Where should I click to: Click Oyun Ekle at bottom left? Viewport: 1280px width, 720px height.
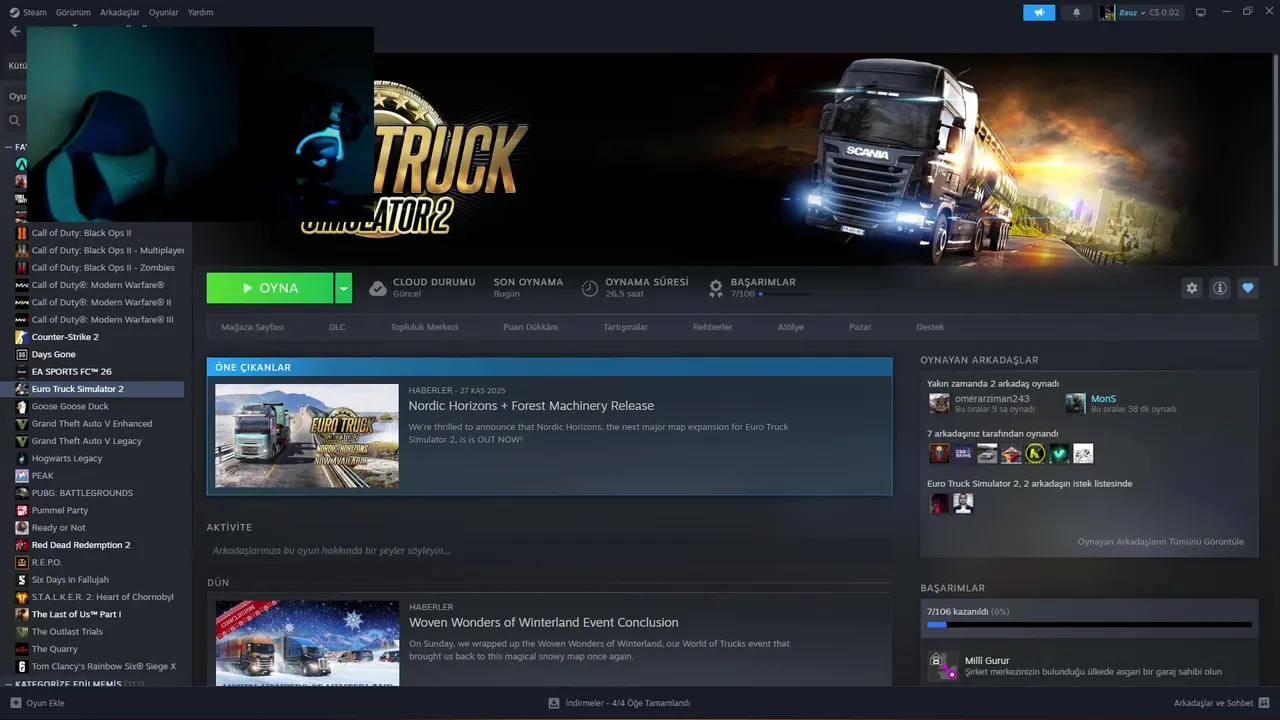click(x=37, y=703)
